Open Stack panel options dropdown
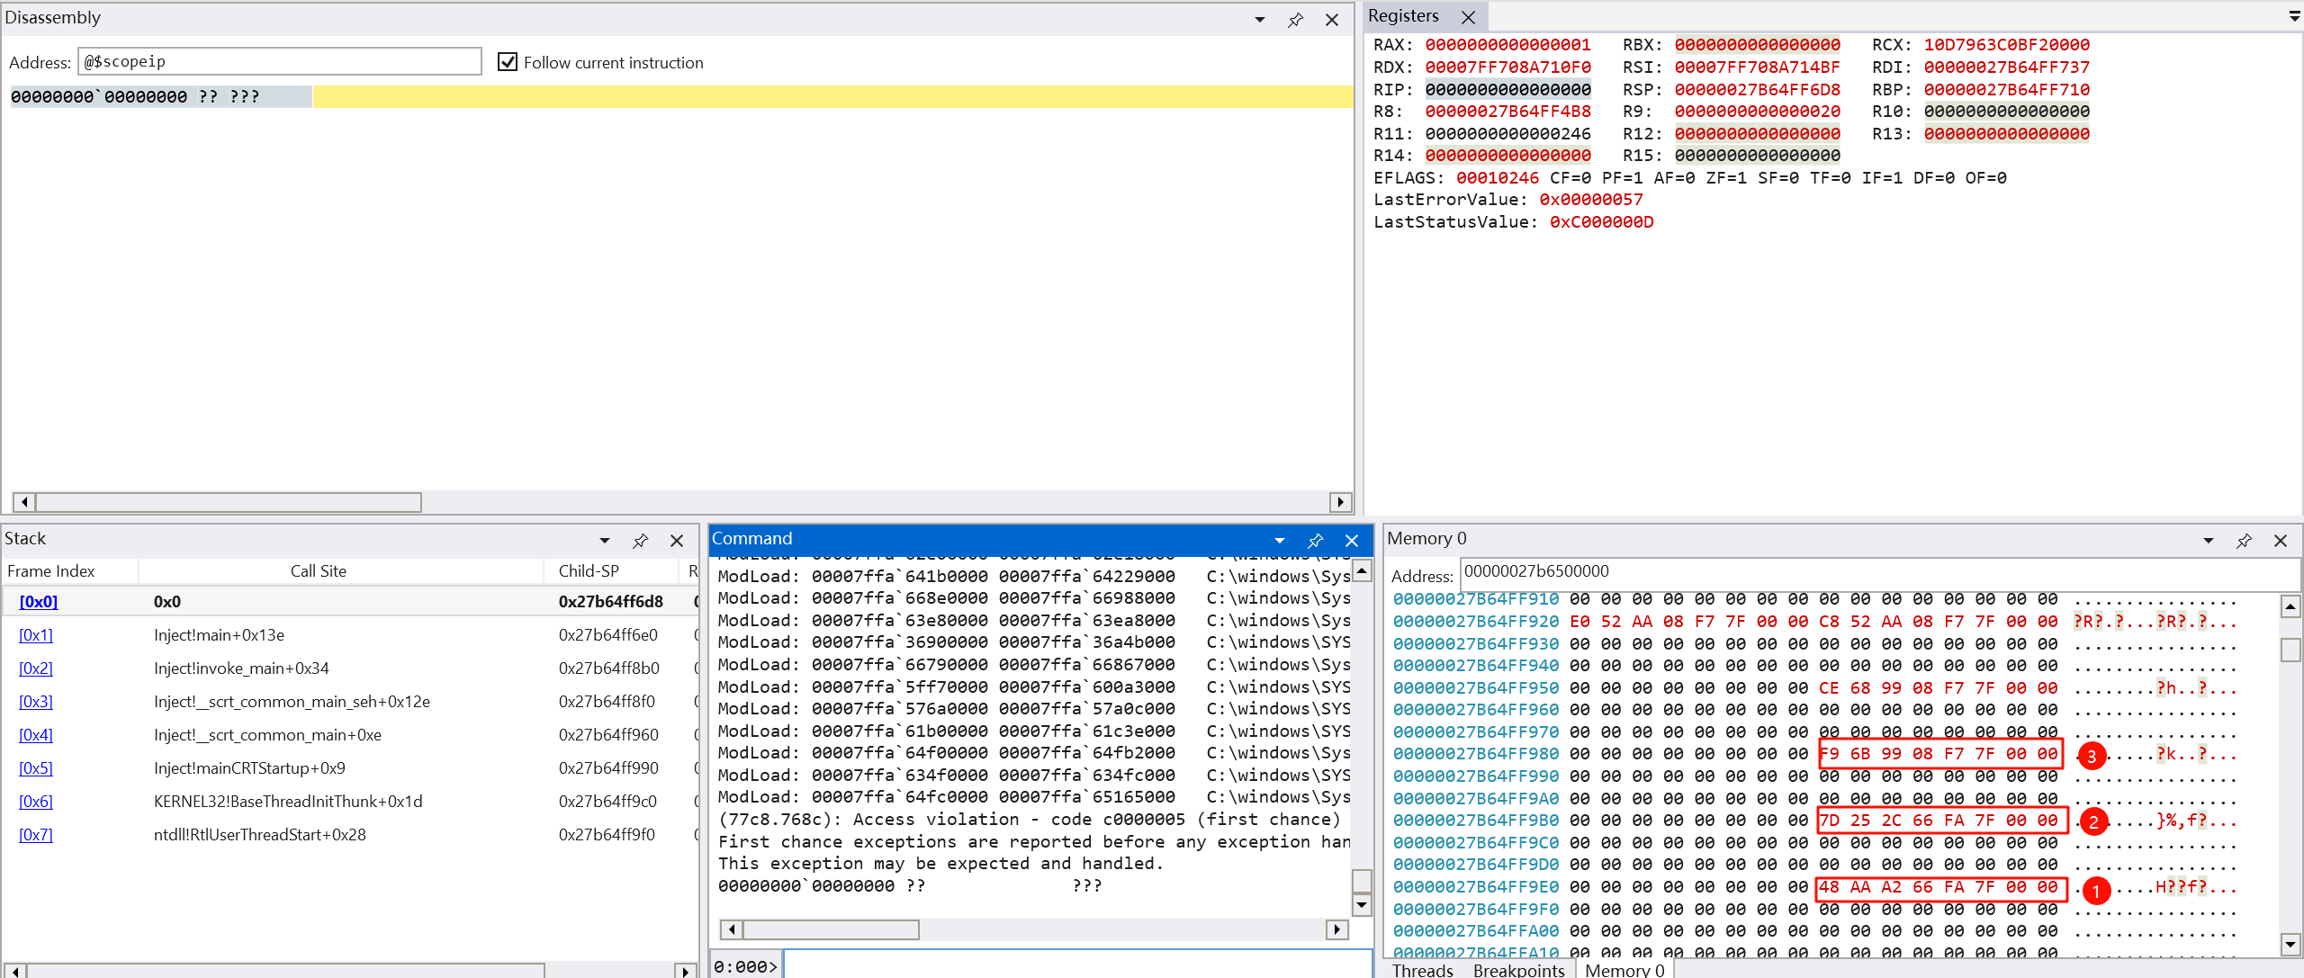This screenshot has height=978, width=2304. tap(604, 540)
